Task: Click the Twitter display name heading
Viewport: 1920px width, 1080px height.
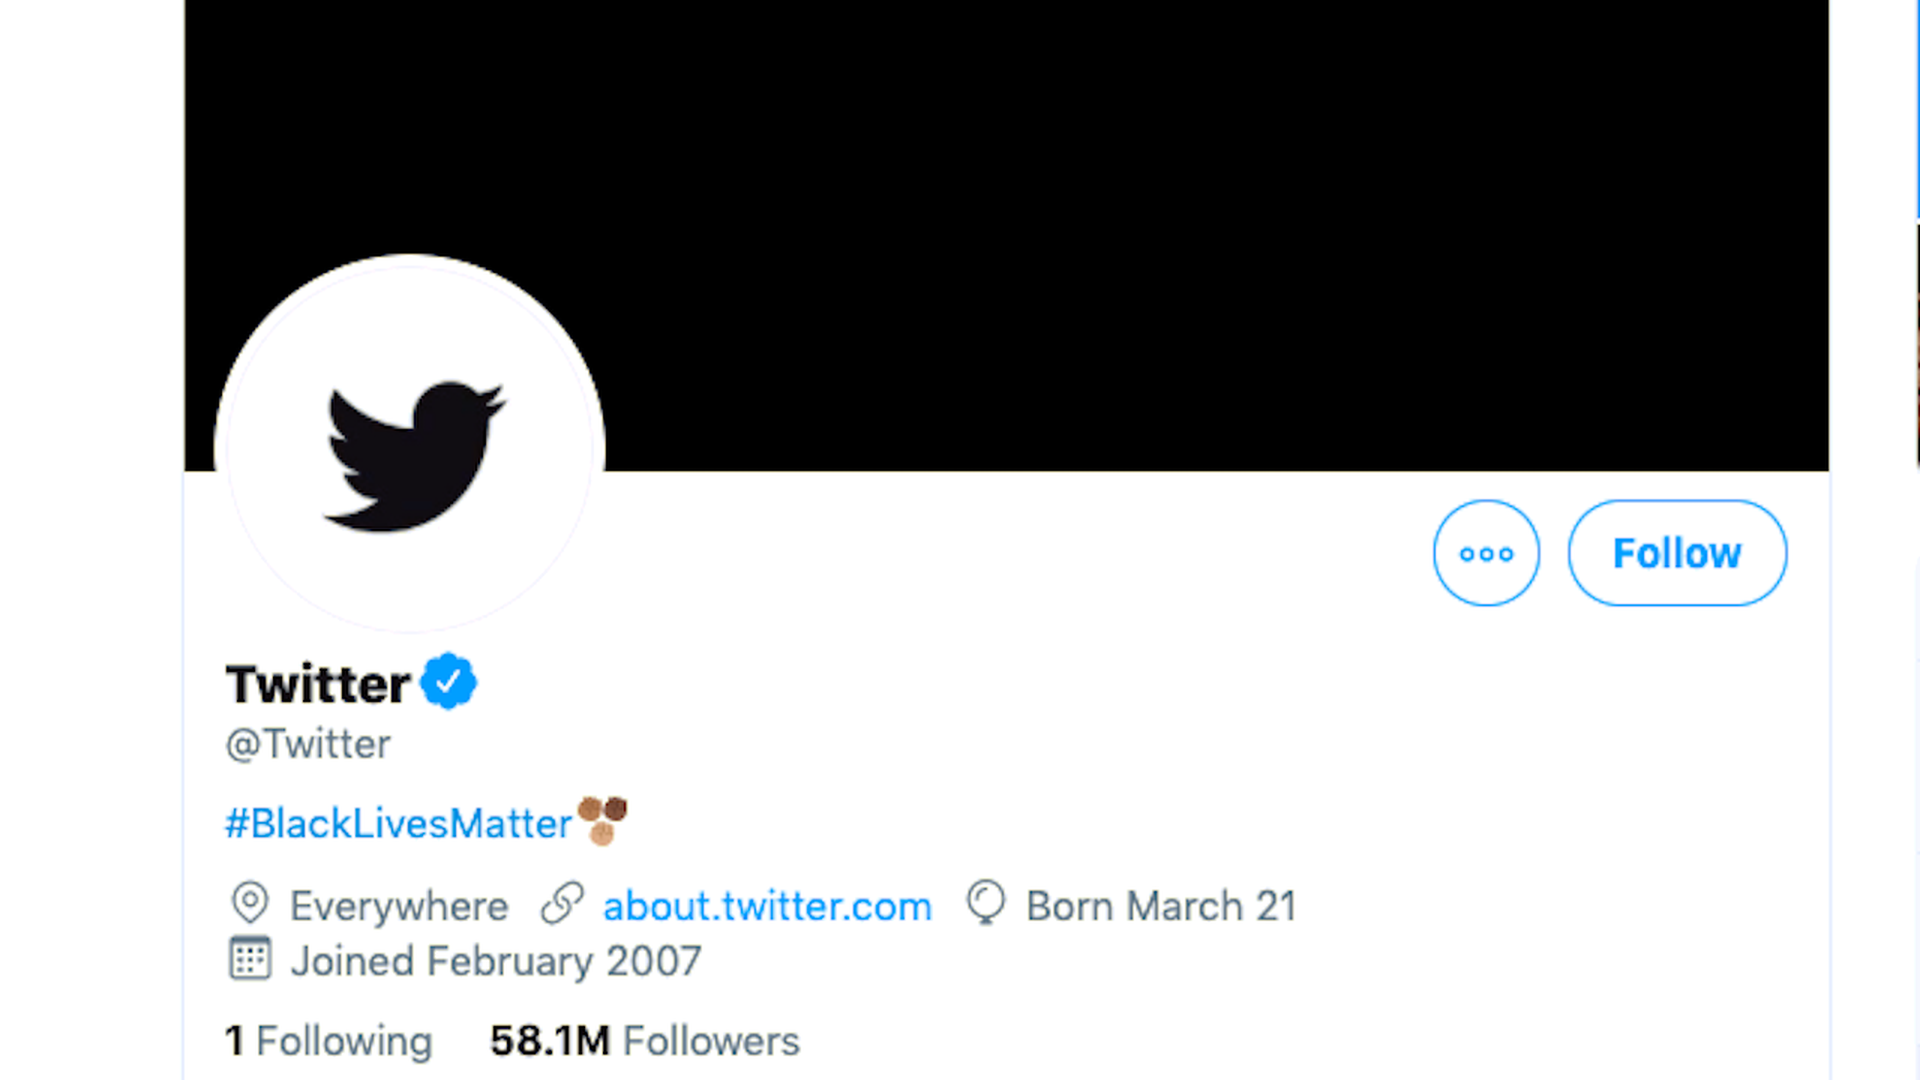Action: pyautogui.click(x=318, y=684)
